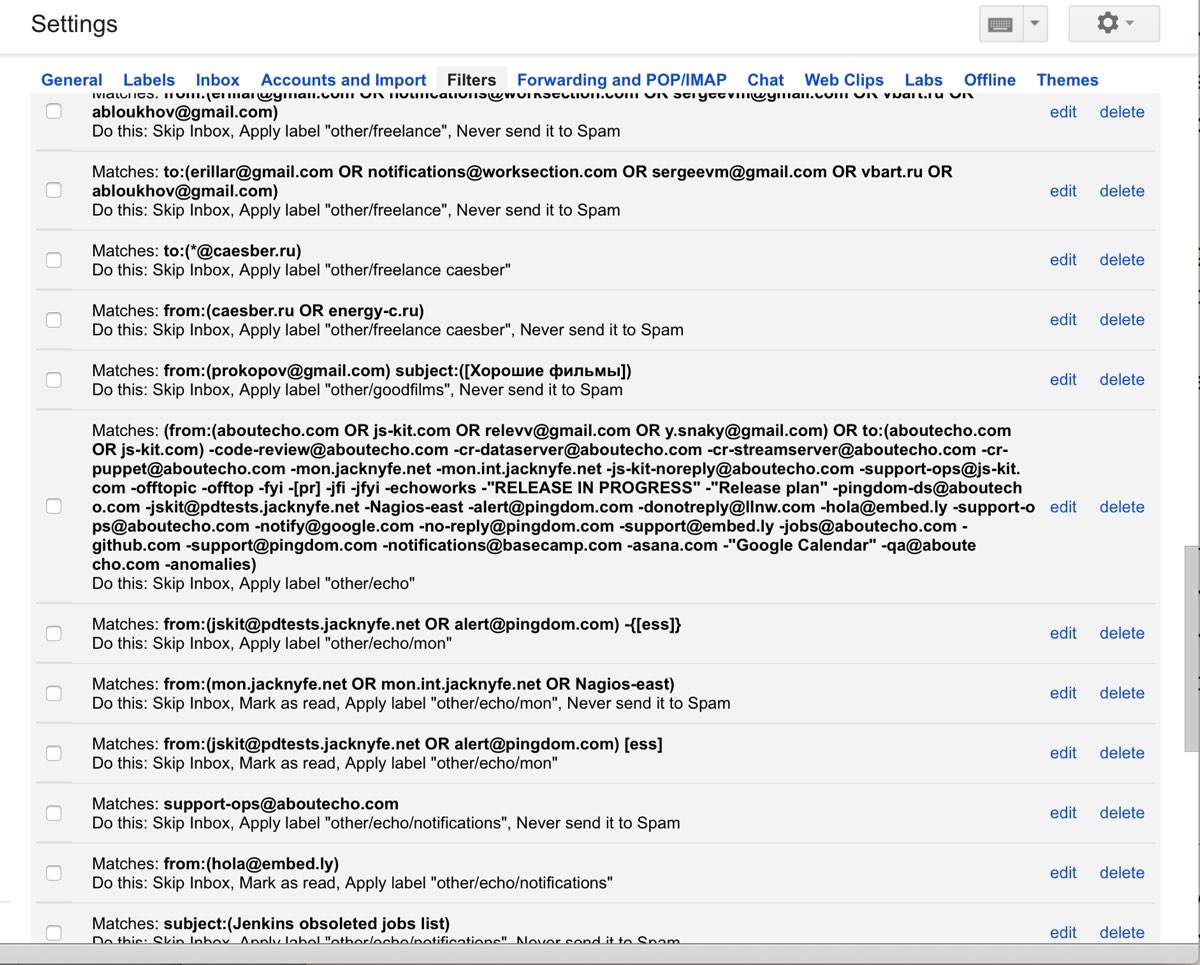Delete the to:(*@caesber.ru) filter
This screenshot has width=1200, height=965.
(x=1121, y=260)
